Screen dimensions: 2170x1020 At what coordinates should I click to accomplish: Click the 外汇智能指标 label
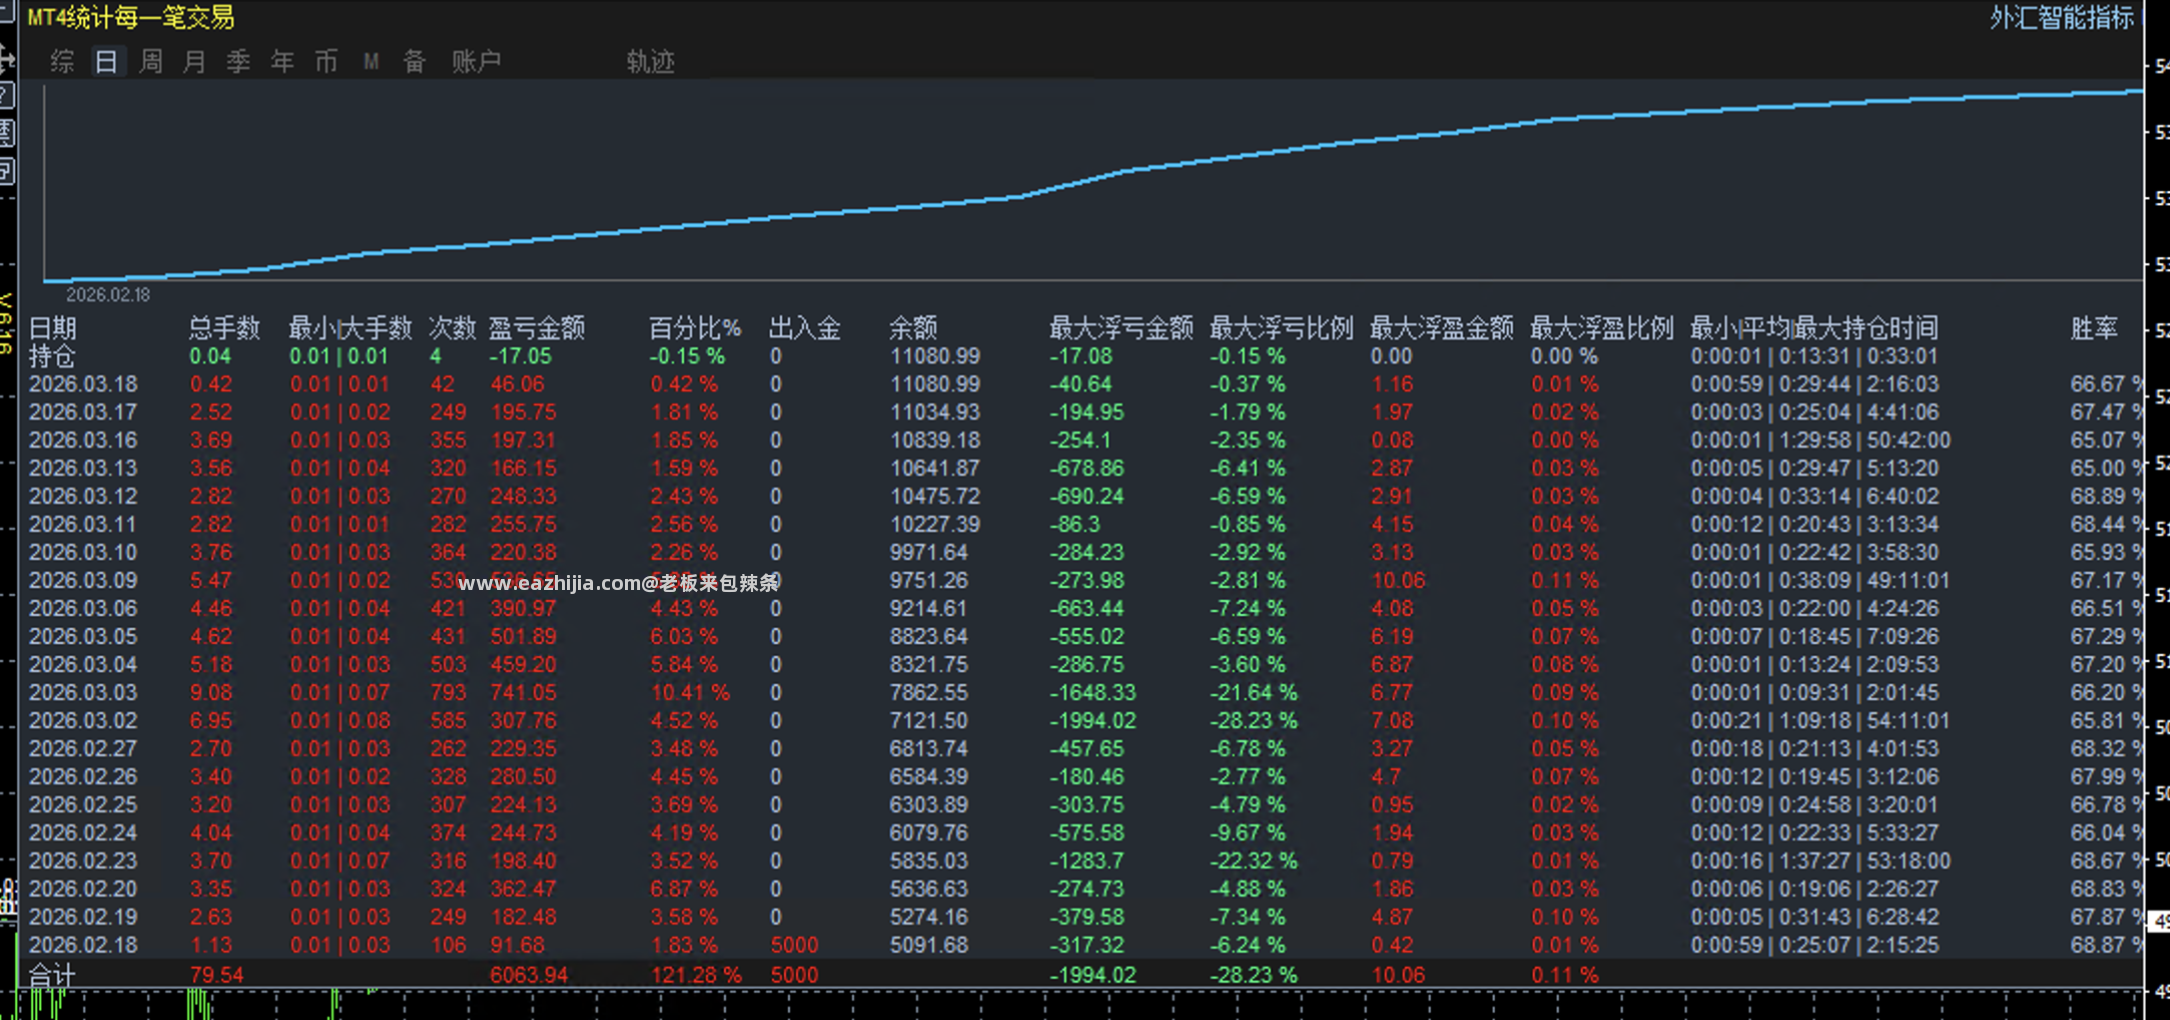2062,18
